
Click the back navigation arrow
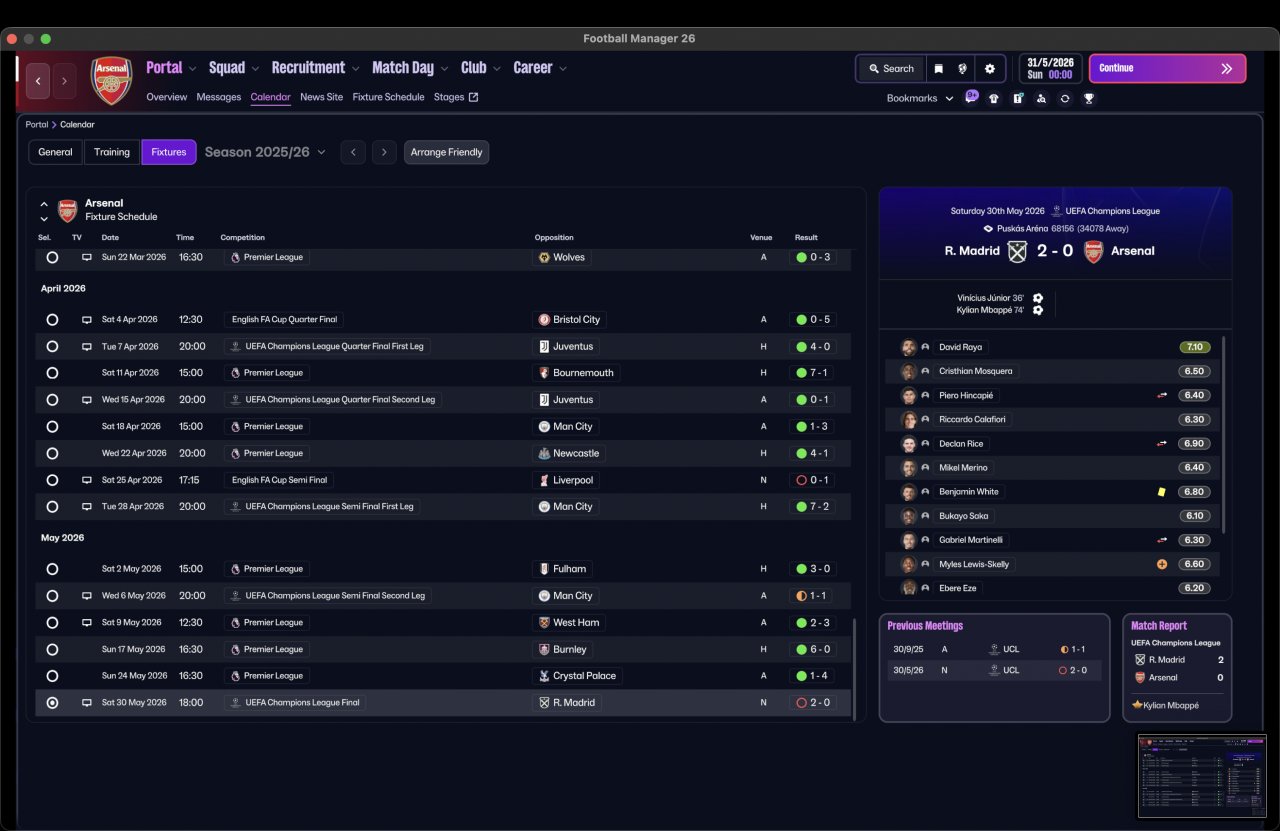(38, 81)
